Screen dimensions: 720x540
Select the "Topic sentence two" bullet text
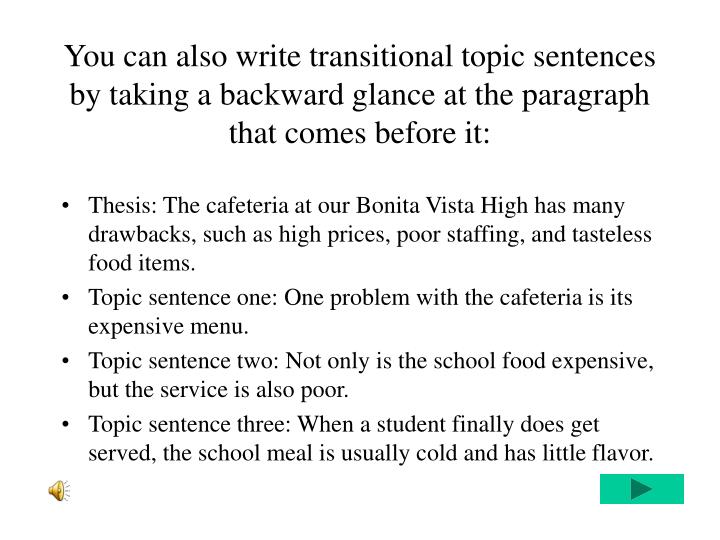coord(370,376)
